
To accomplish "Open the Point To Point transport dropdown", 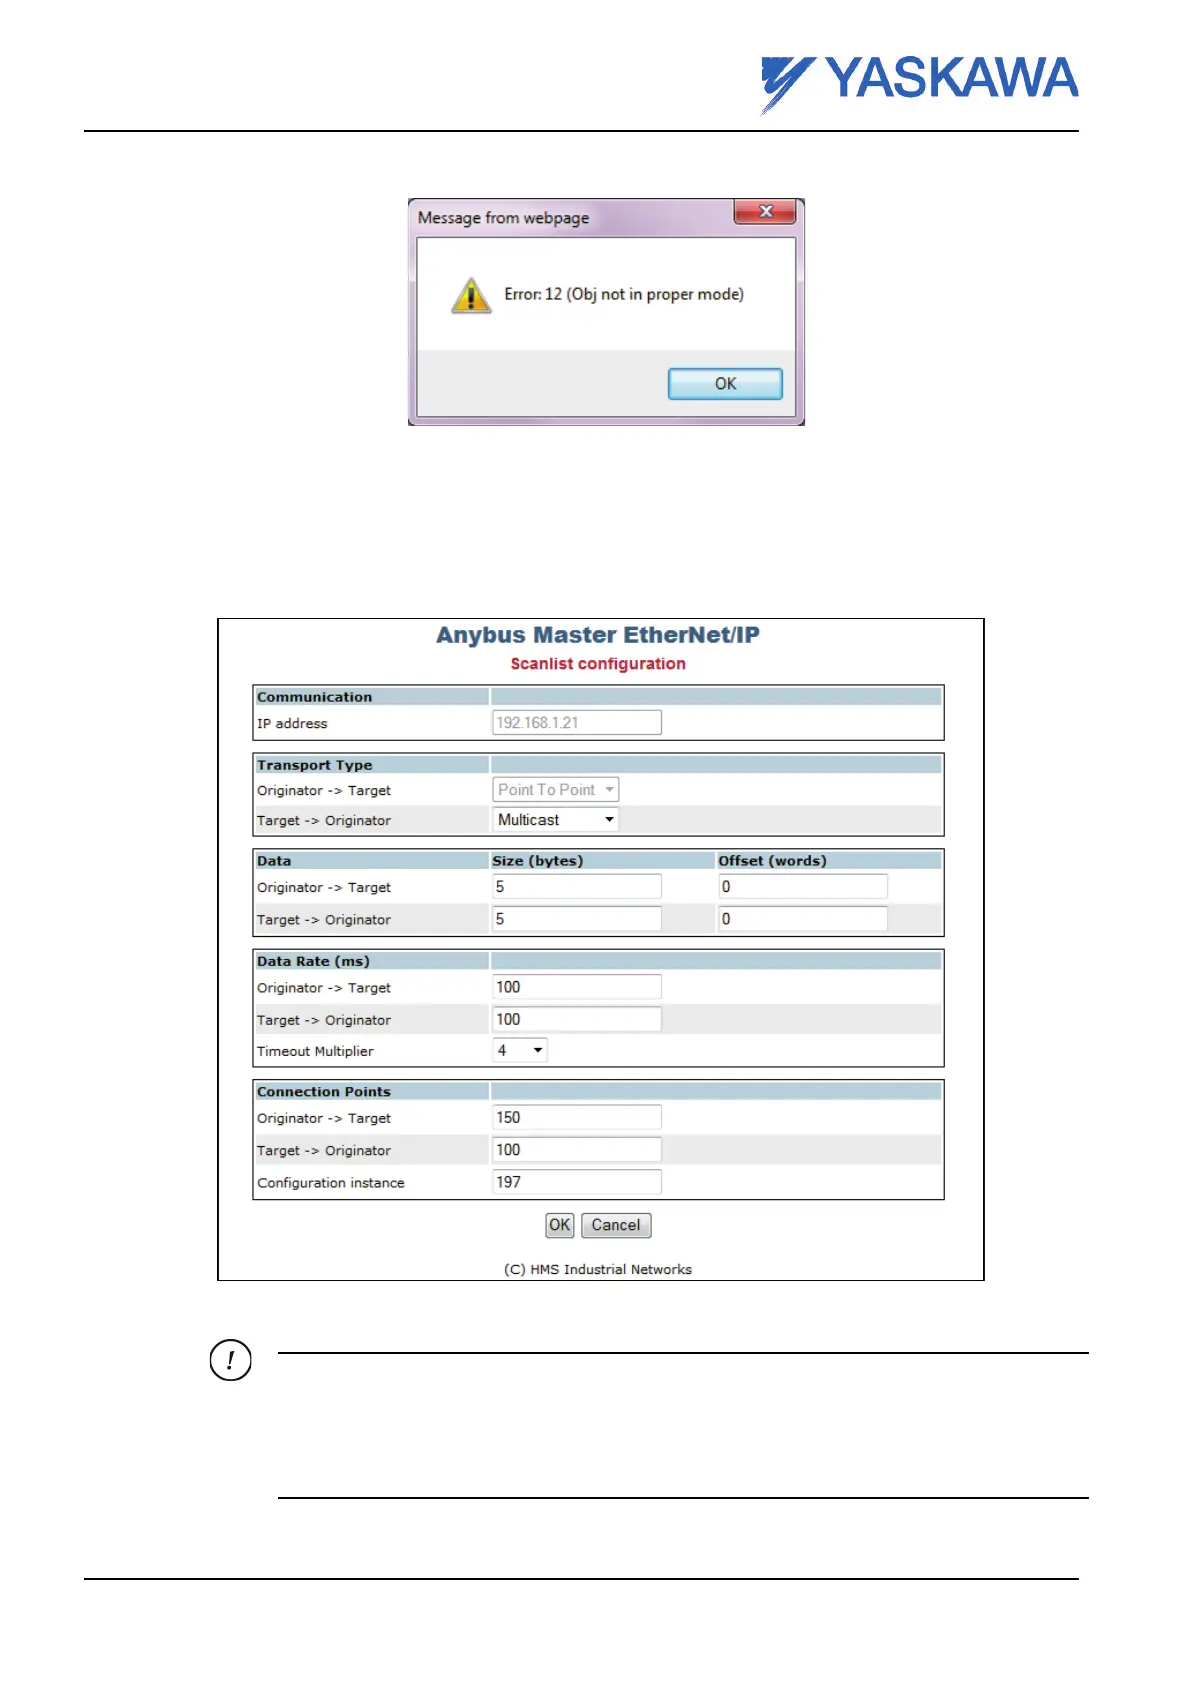I will 556,790.
